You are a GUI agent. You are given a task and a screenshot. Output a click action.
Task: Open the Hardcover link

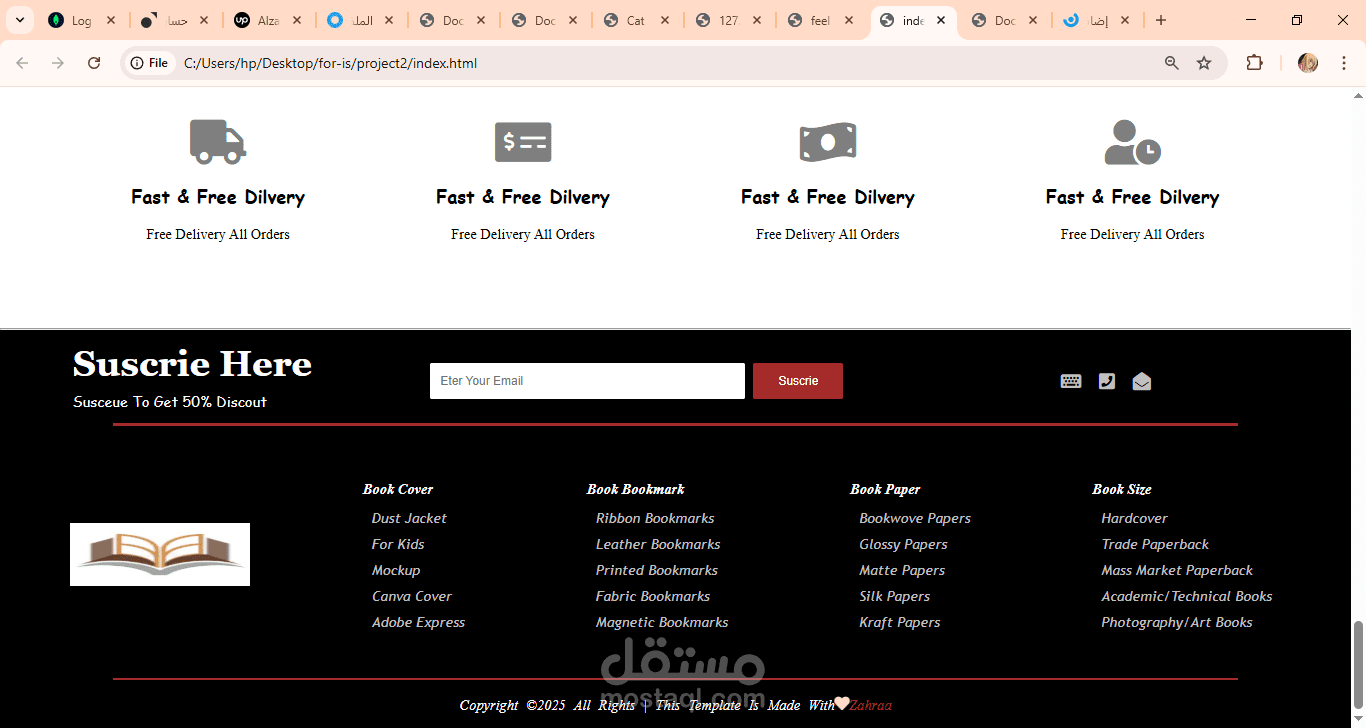[1134, 518]
